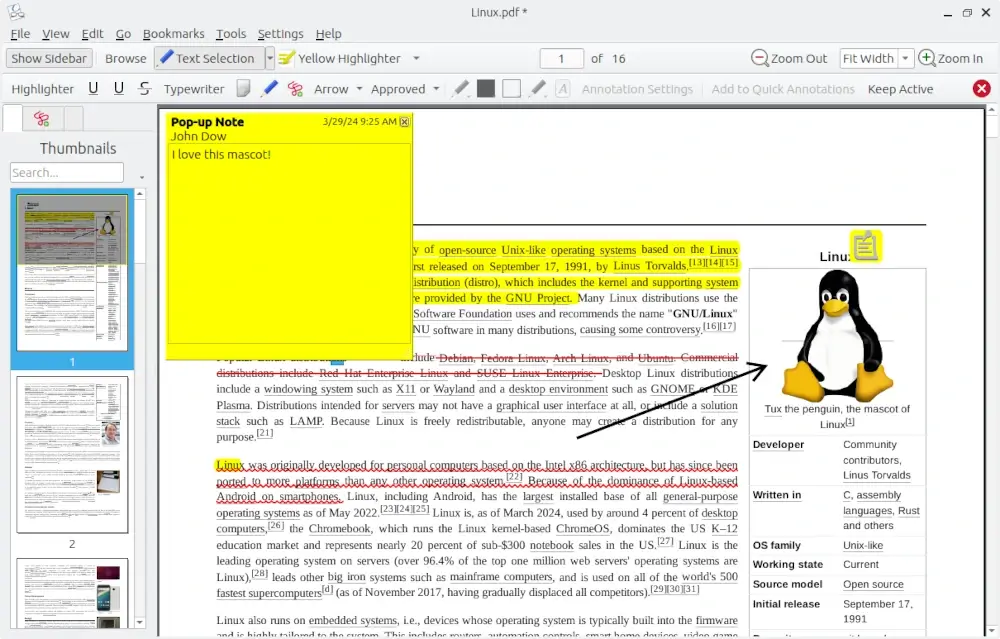The image size is (1000, 639).
Task: Follow the 'Rust' link in infobox
Action: [x=909, y=511]
